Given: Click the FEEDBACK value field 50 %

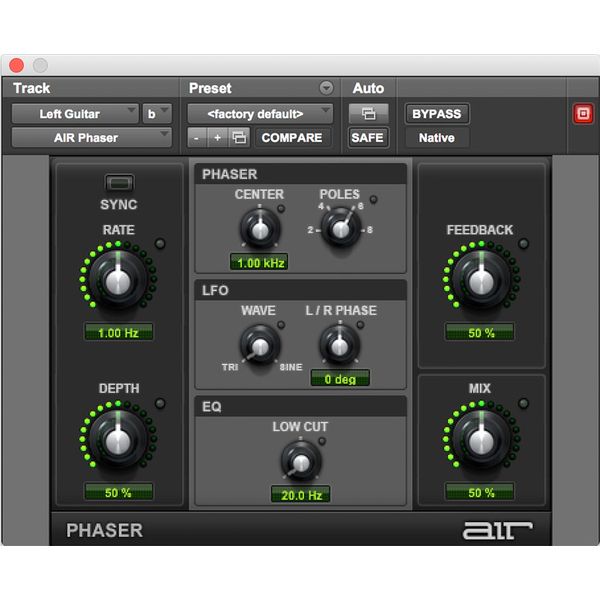Looking at the screenshot, I should pos(481,332).
